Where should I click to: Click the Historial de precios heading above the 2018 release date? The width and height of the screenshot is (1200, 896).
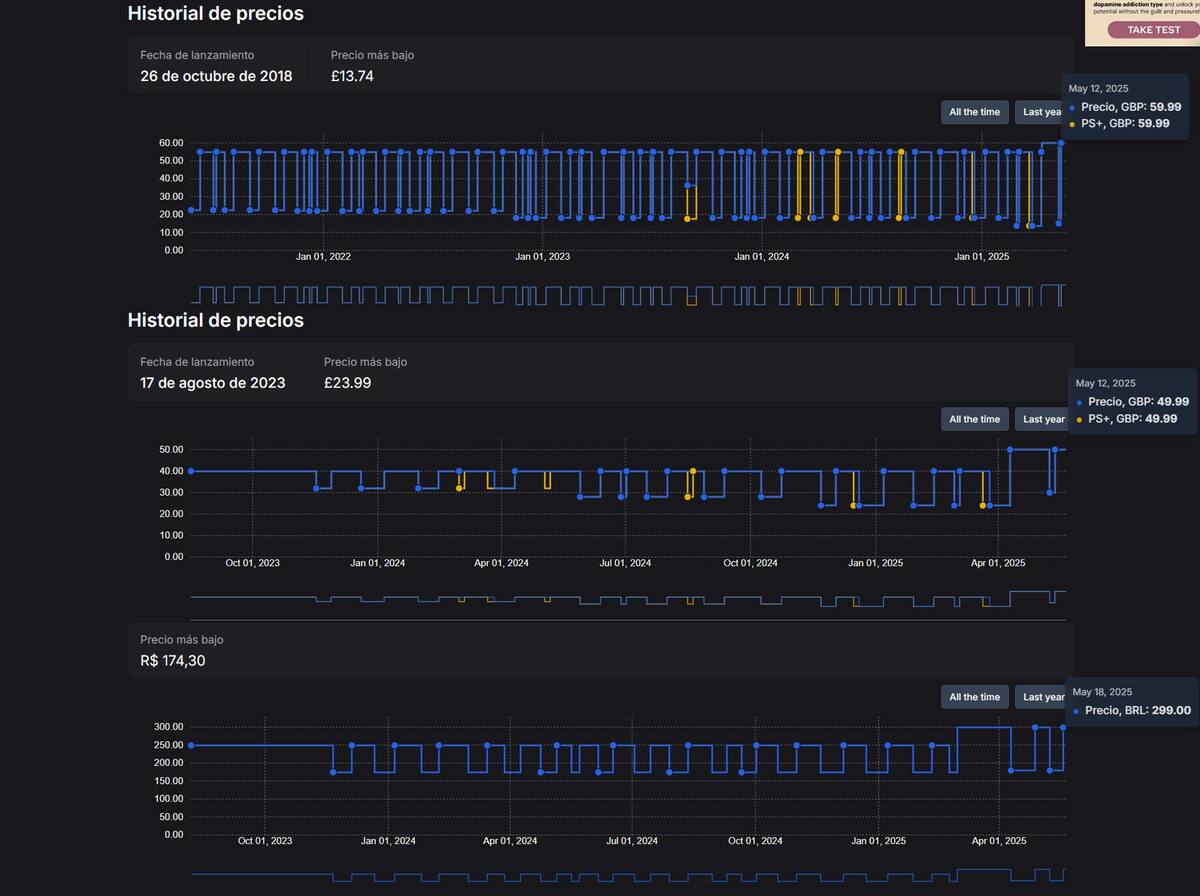[x=216, y=14]
